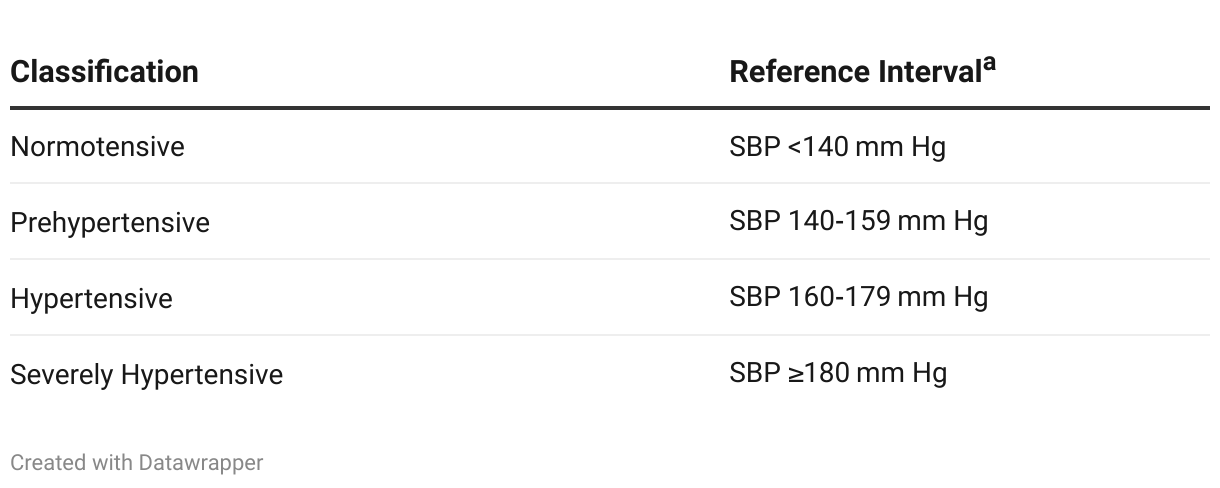Screen dimensions: 1220x488
Task: Click the "SBP 160-179 mm Hg" value
Action: click(858, 297)
